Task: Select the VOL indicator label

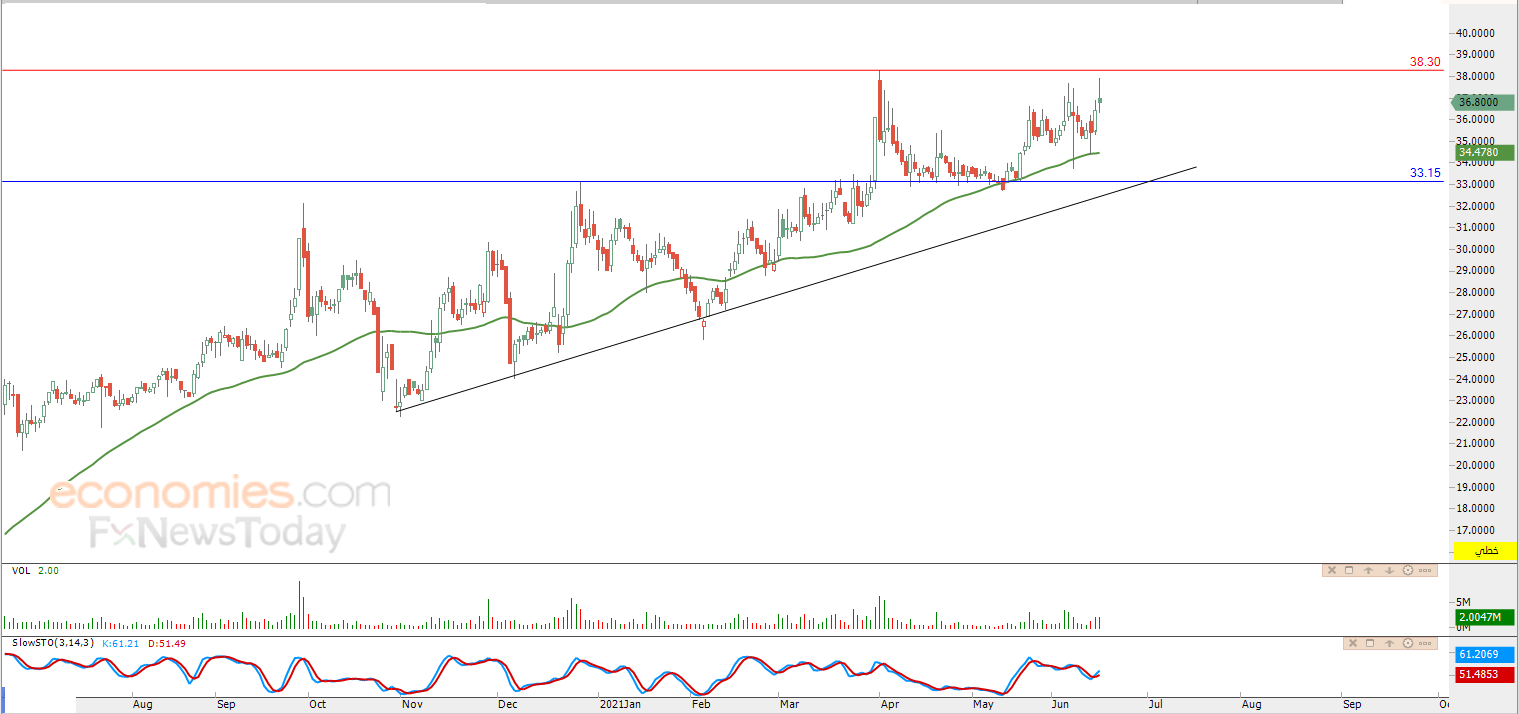Action: 21,570
